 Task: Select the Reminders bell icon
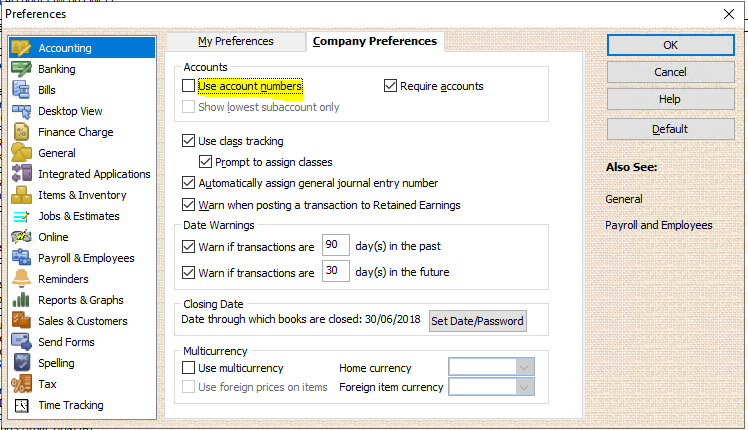click(x=21, y=279)
